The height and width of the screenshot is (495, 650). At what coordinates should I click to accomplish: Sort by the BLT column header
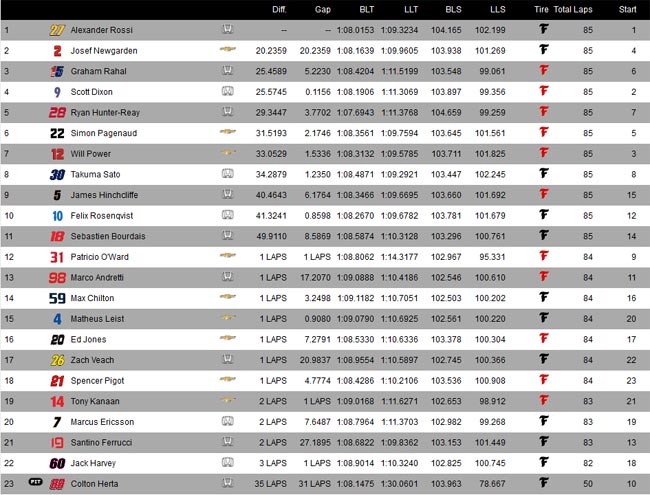tap(366, 10)
